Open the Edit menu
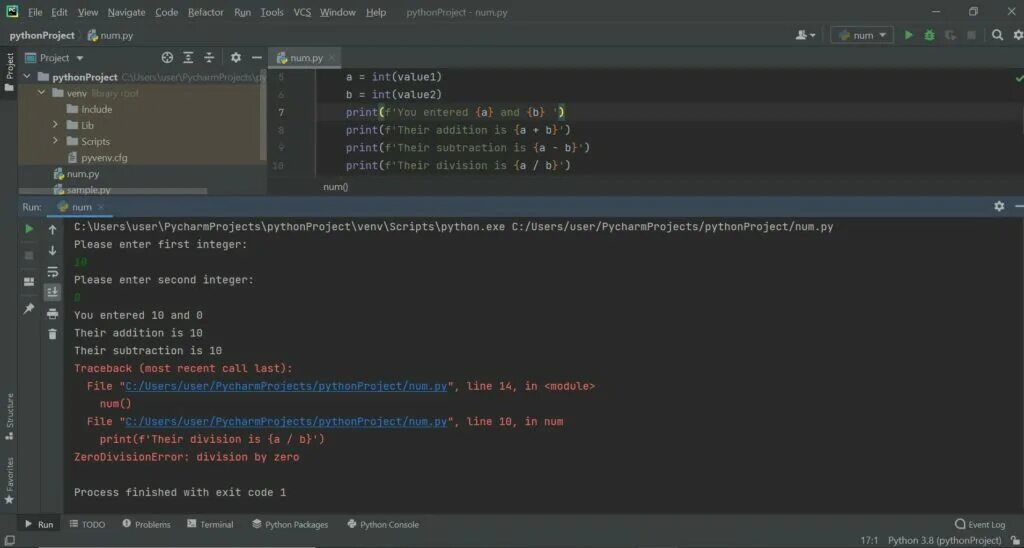1024x548 pixels. (x=59, y=12)
